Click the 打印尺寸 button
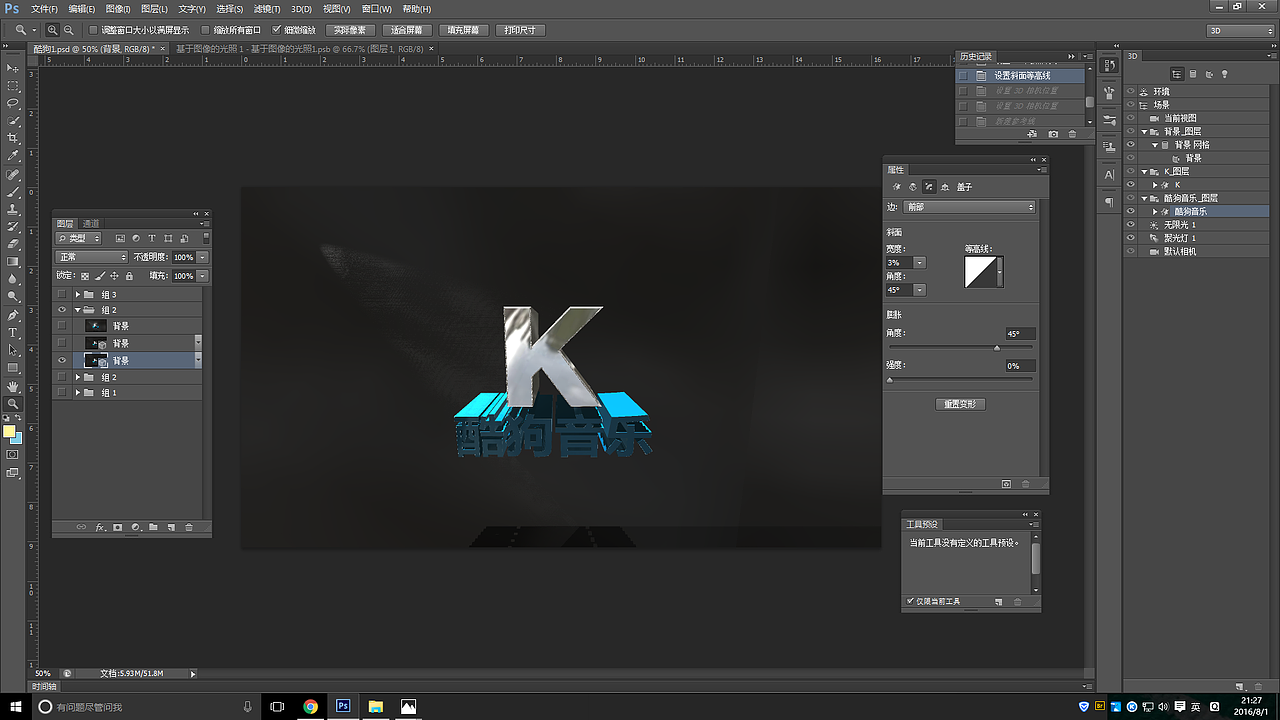The height and width of the screenshot is (720, 1280). [520, 30]
